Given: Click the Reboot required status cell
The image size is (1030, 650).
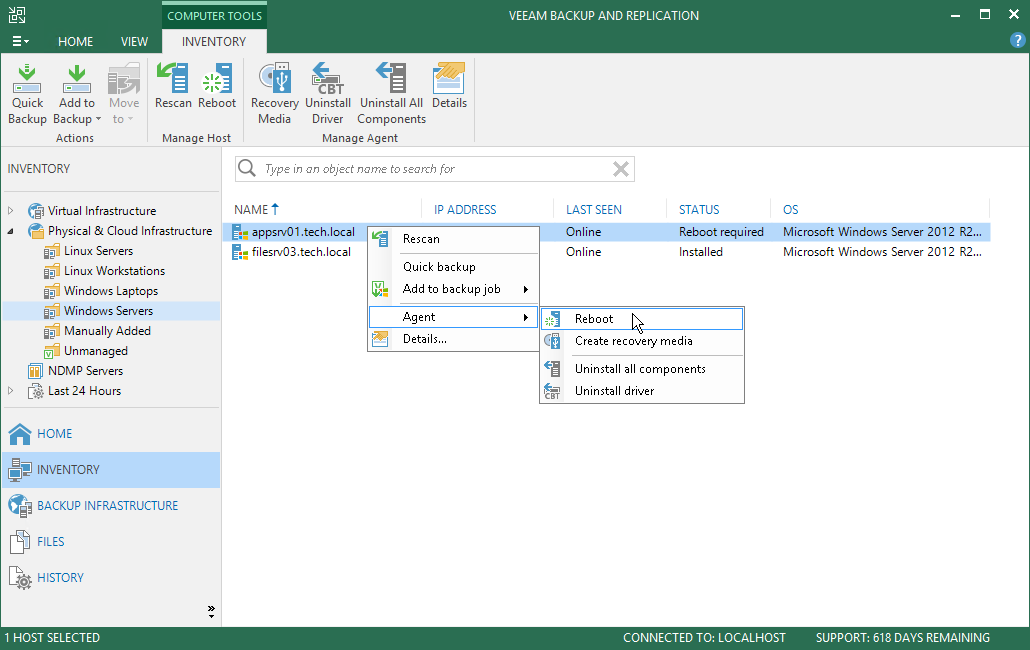Looking at the screenshot, I should (721, 232).
